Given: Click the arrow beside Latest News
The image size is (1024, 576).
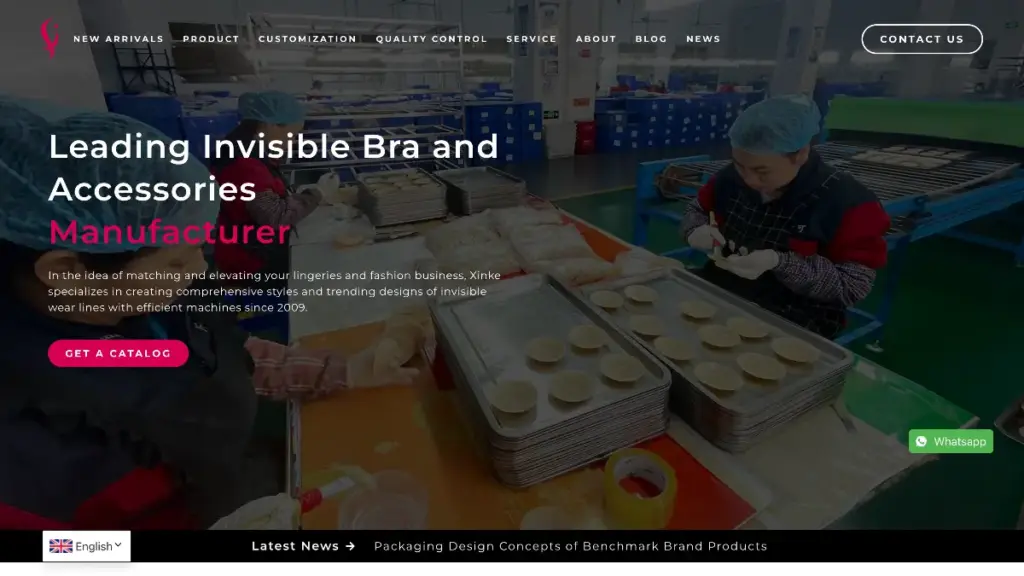Looking at the screenshot, I should point(350,546).
